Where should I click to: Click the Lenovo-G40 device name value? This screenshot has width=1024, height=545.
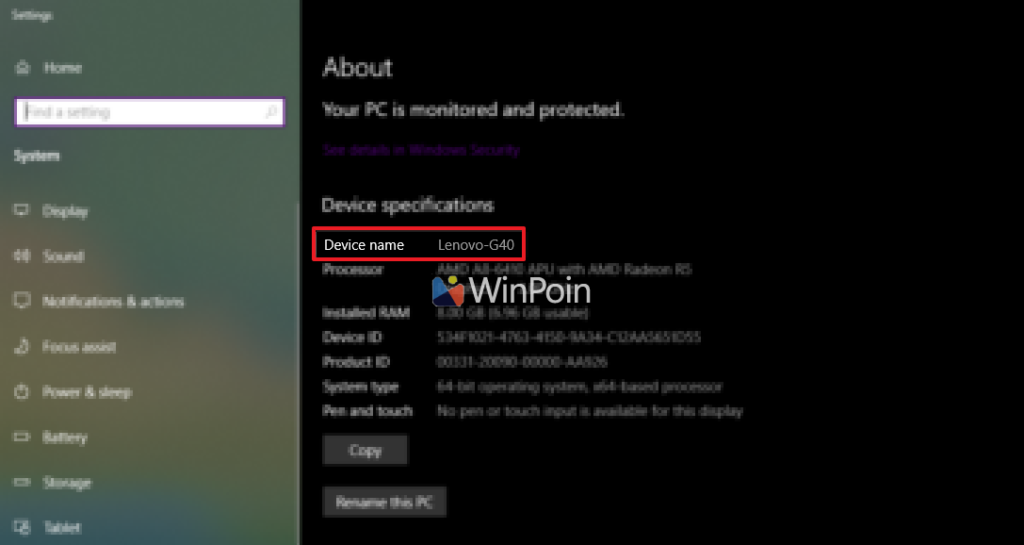(x=474, y=245)
